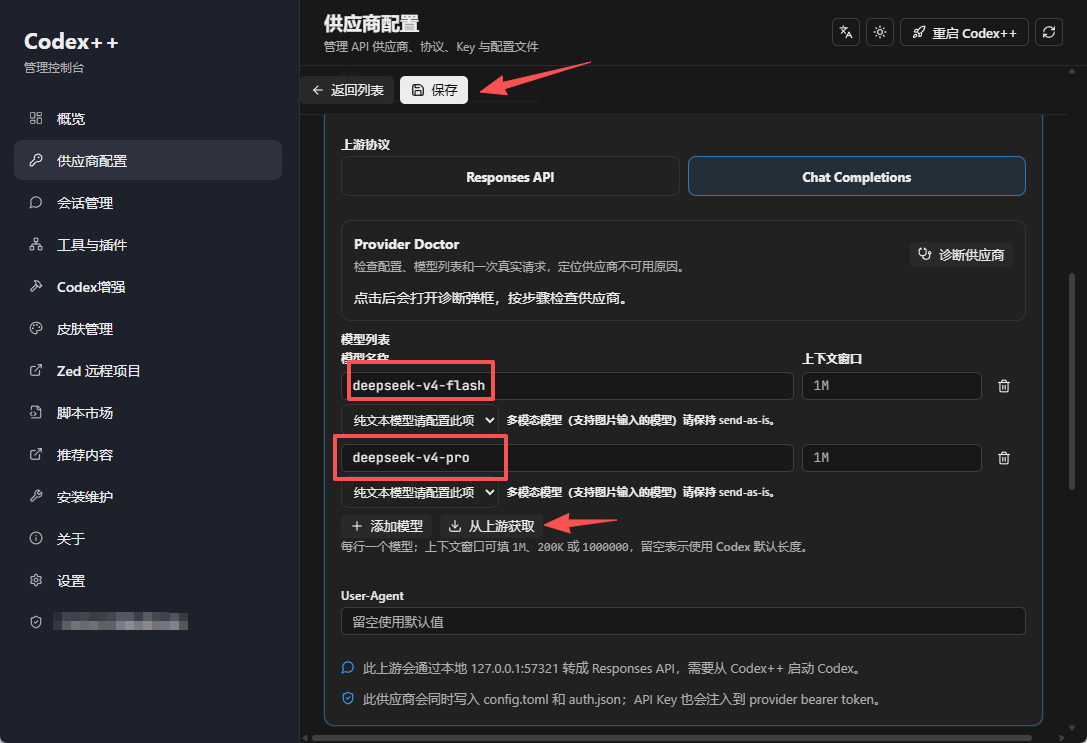Click the shield icon at sidebar bottom
This screenshot has height=743, width=1087.
(x=36, y=622)
